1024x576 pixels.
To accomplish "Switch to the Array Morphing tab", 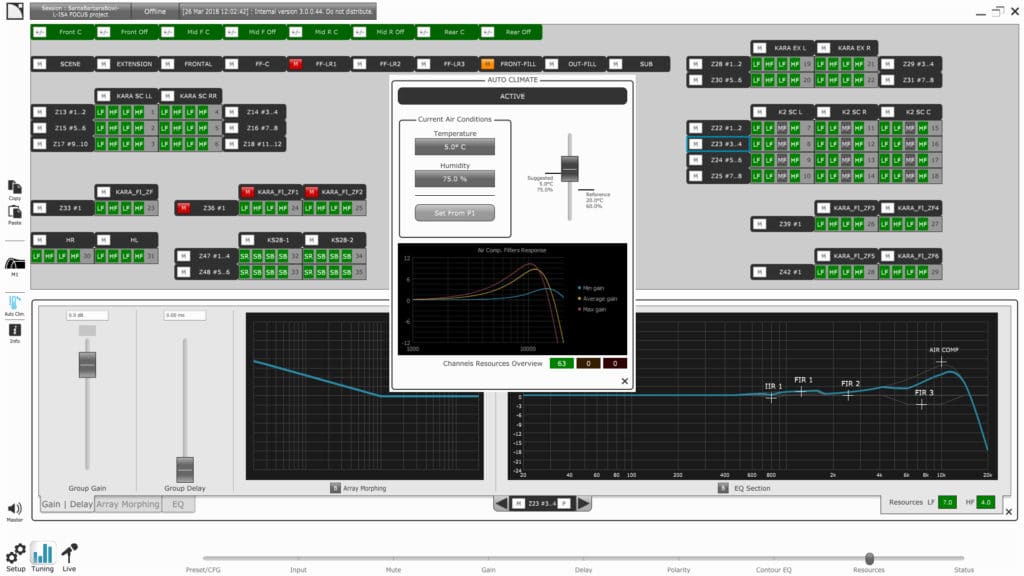I will [x=128, y=505].
